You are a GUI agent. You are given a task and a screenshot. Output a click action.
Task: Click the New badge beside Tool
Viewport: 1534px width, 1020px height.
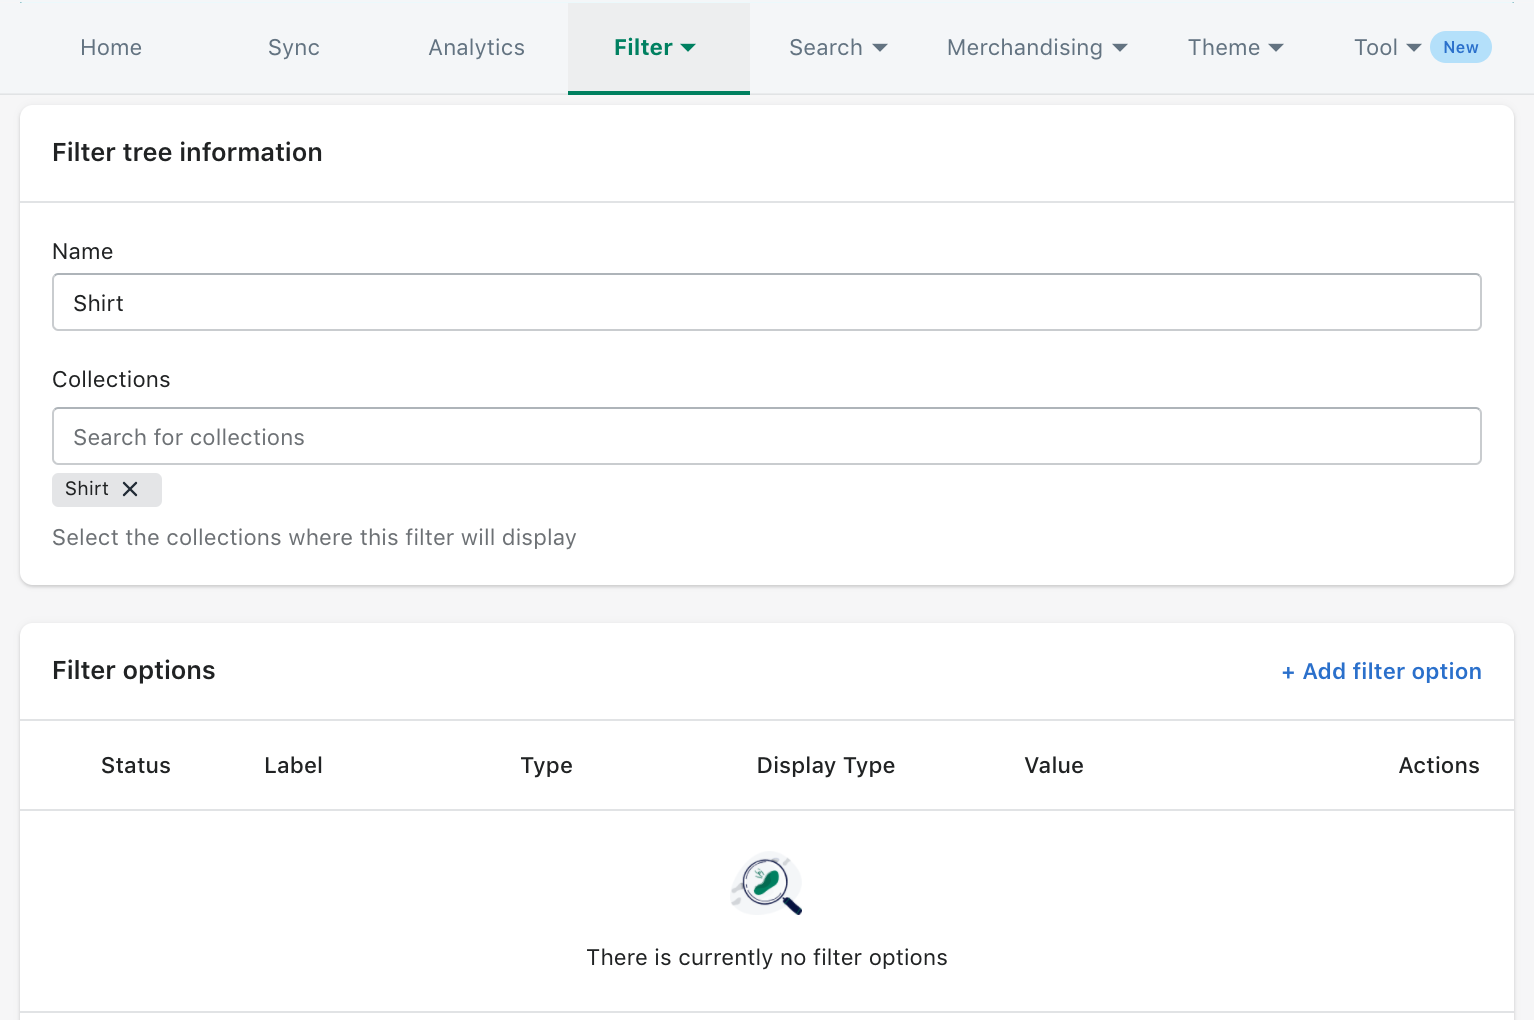1461,47
